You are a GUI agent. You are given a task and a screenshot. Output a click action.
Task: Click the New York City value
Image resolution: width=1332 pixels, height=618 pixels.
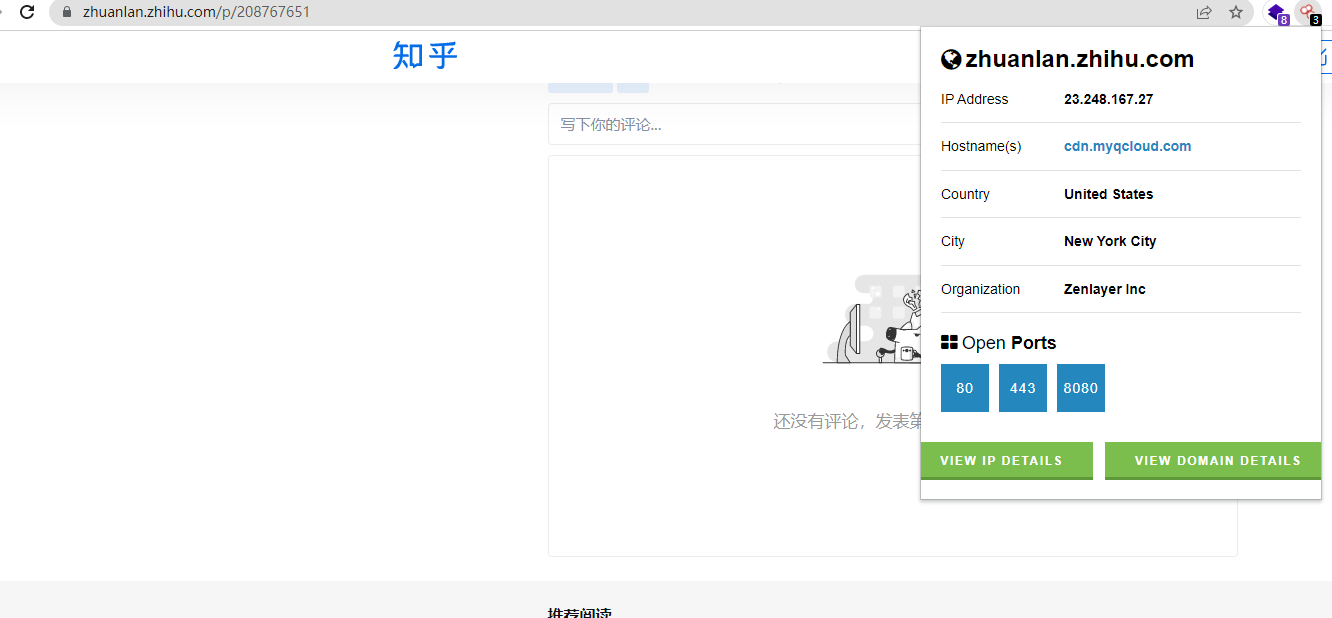(x=1110, y=241)
